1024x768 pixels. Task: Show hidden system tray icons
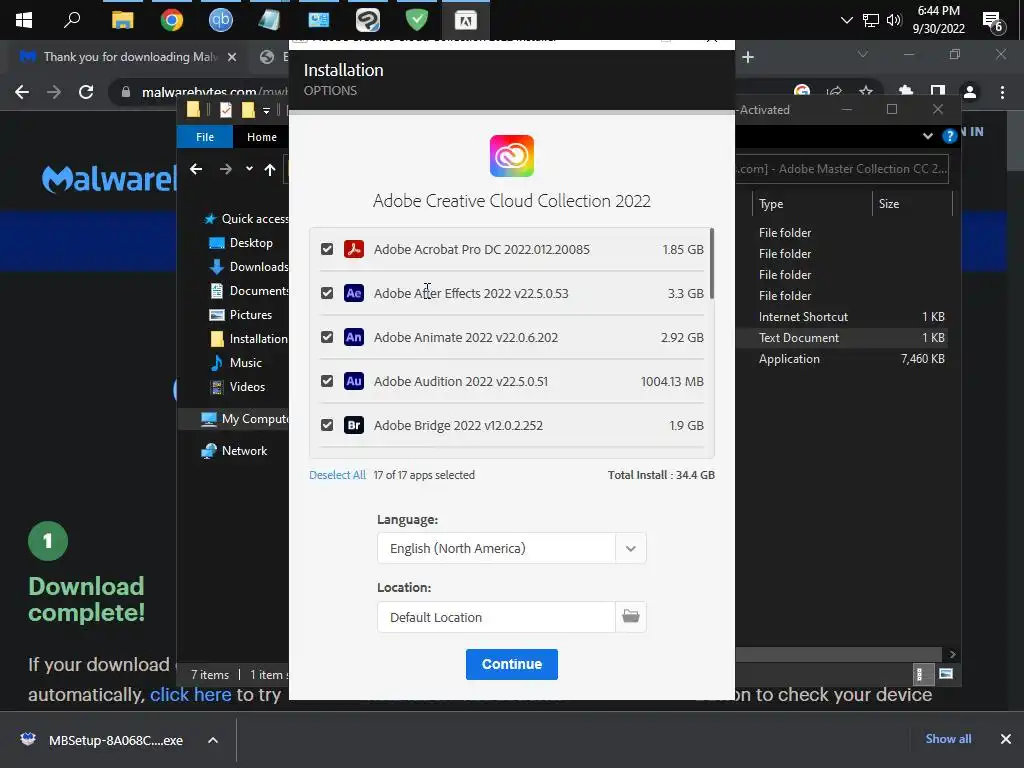[x=846, y=20]
